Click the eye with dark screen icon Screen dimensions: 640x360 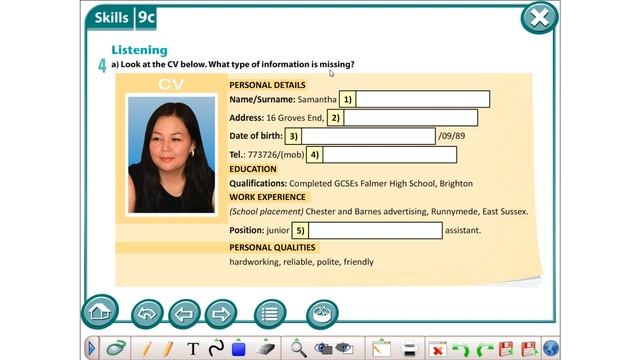pos(323,348)
